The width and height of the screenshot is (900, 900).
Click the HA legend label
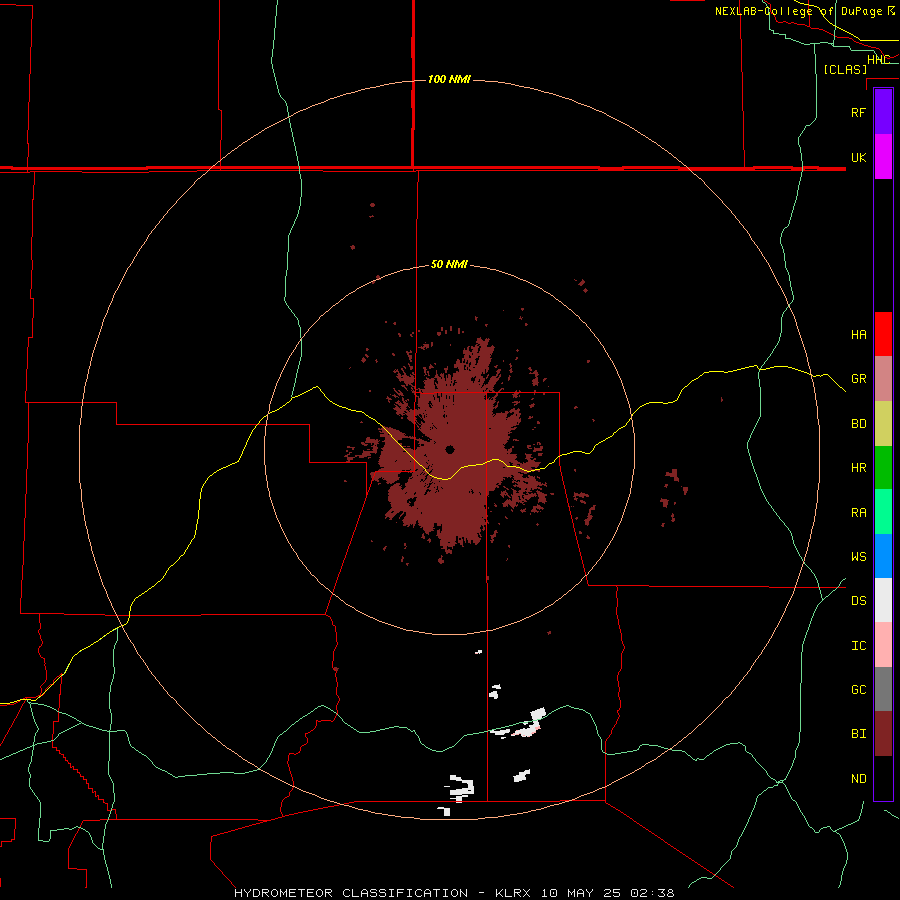(x=858, y=335)
